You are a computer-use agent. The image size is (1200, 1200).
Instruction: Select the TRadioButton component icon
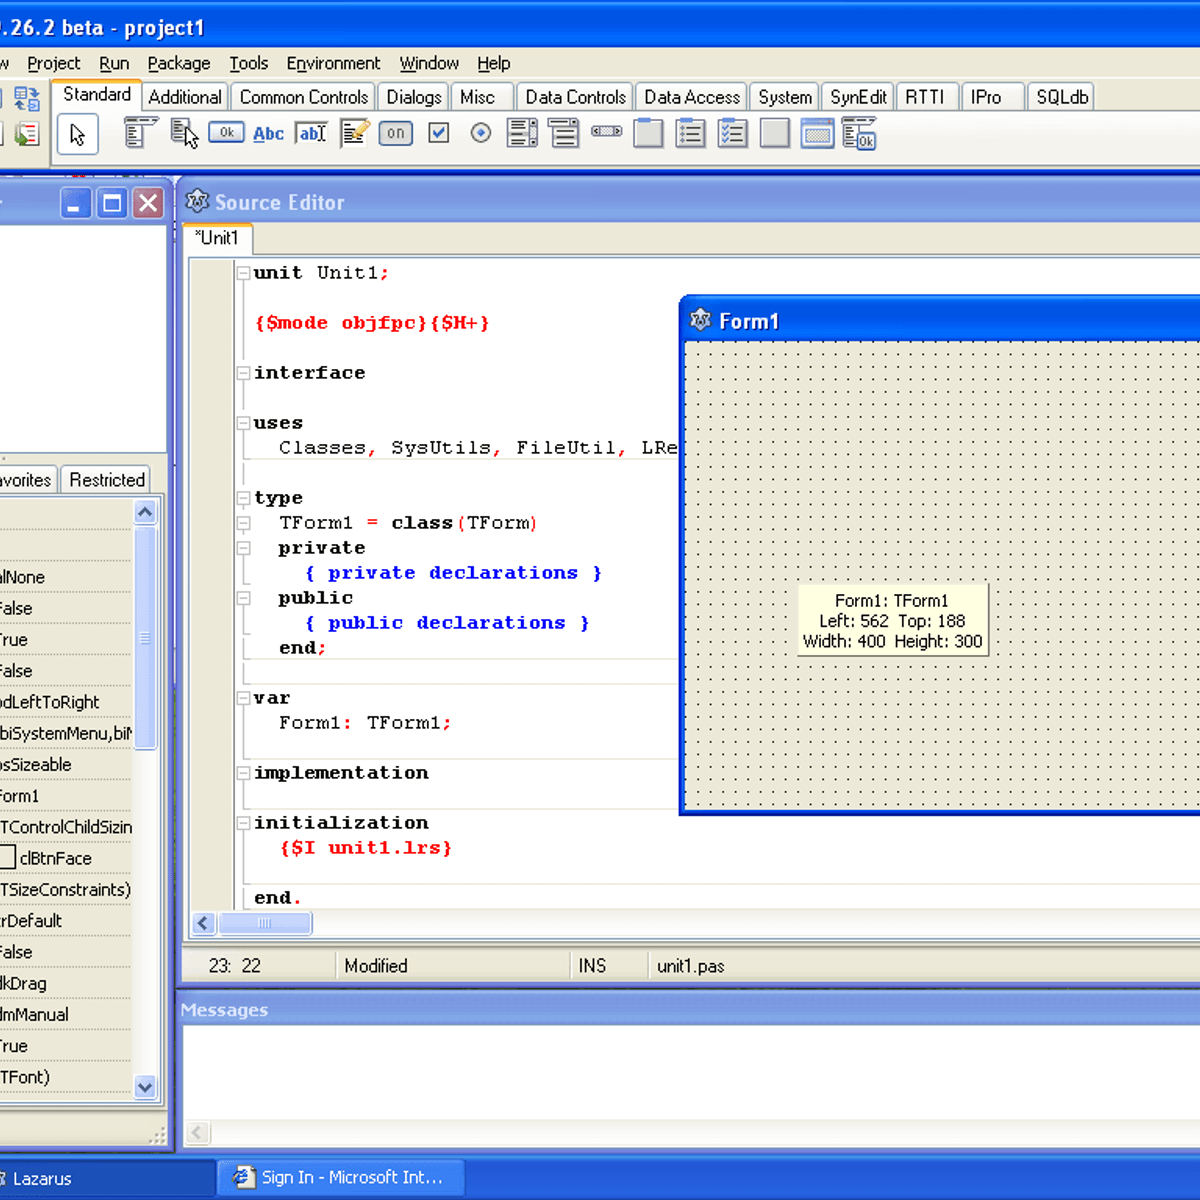(481, 133)
